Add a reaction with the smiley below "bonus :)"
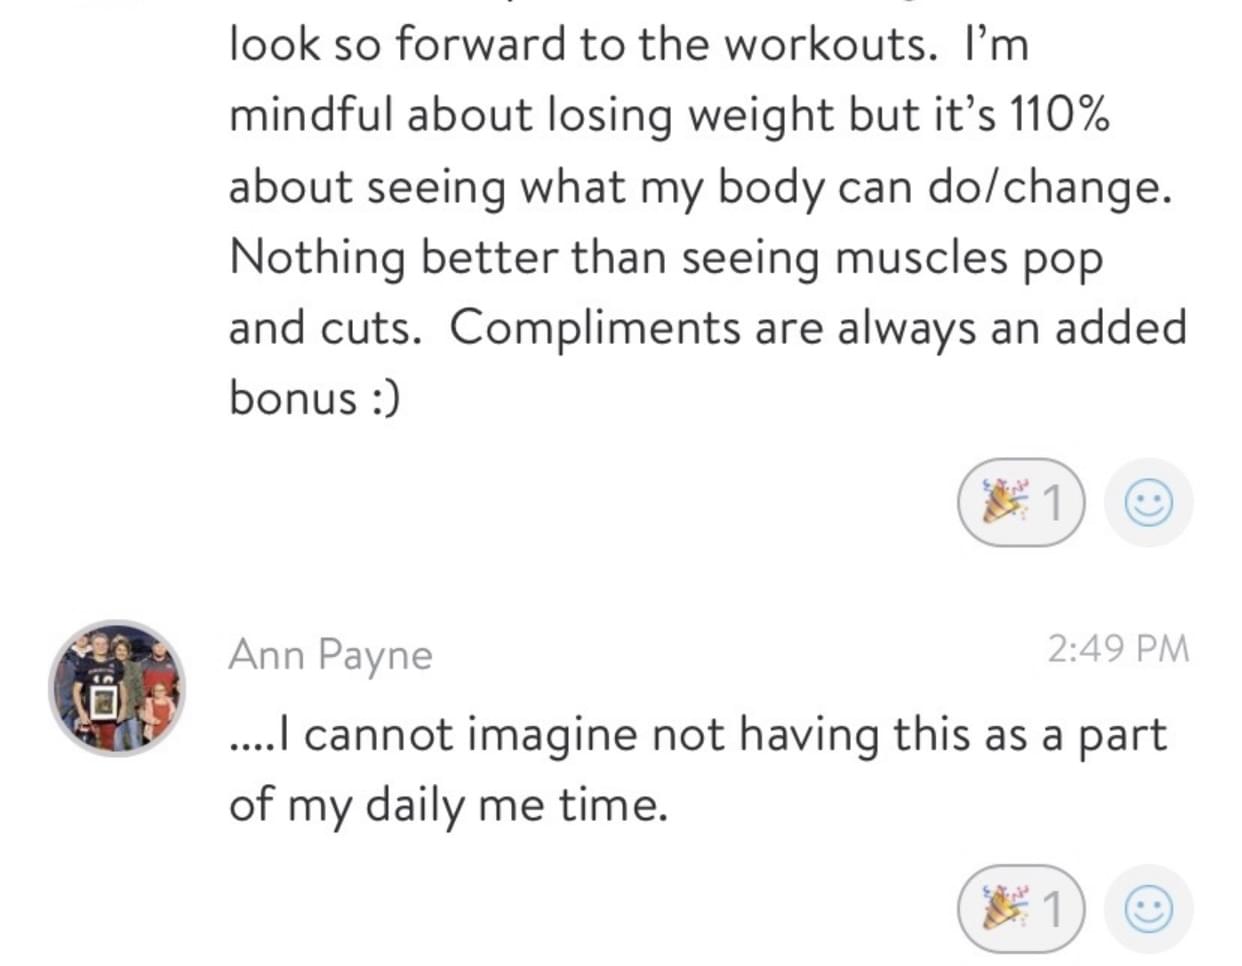 click(x=1149, y=503)
